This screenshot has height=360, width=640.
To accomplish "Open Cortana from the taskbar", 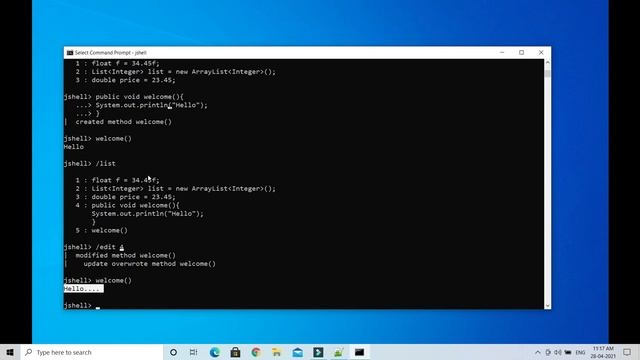I will tap(173, 352).
